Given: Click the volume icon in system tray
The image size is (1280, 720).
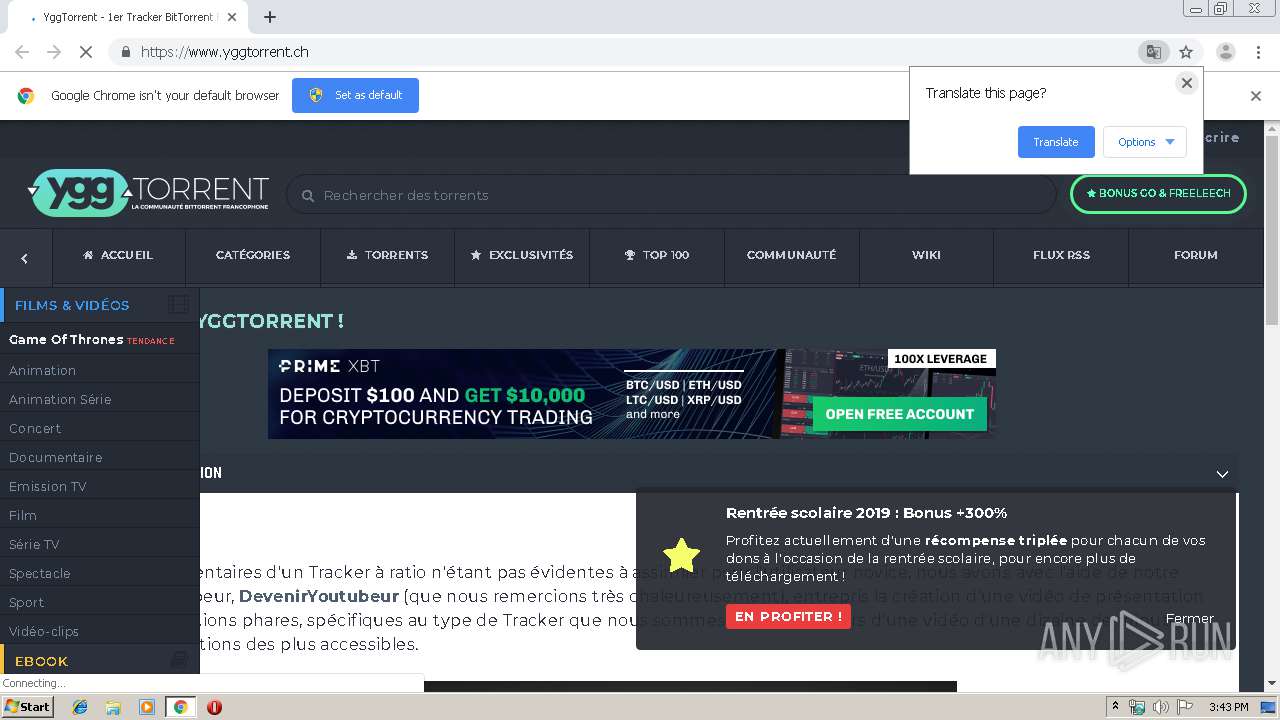Looking at the screenshot, I should [x=1160, y=707].
